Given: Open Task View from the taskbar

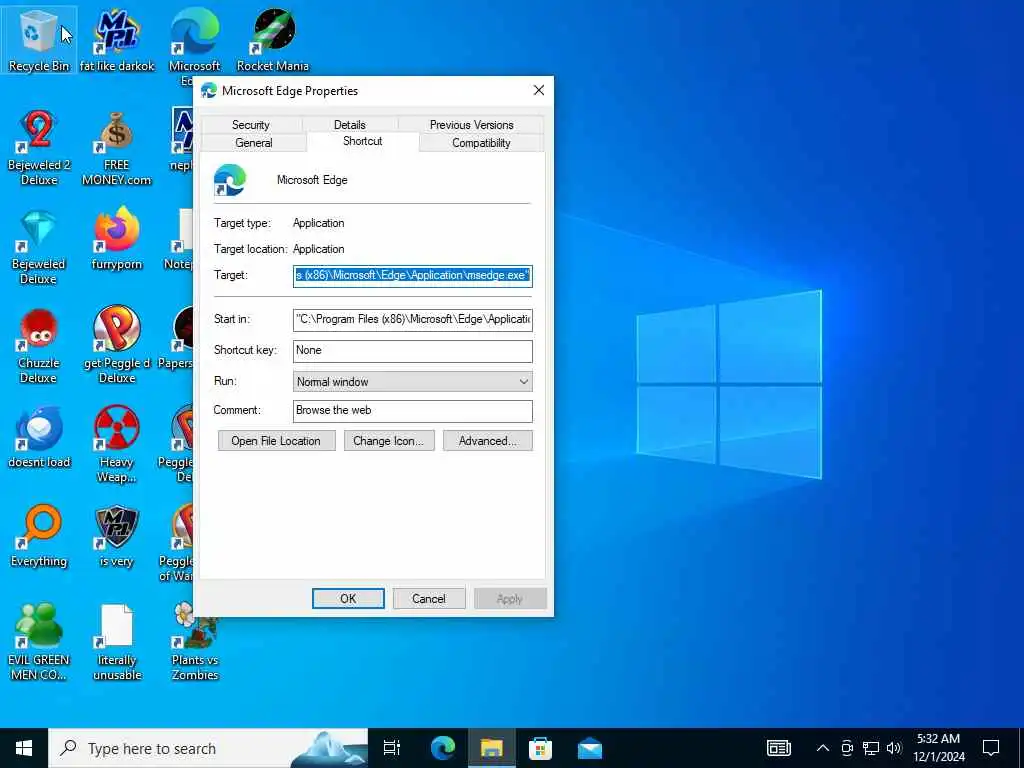Looking at the screenshot, I should 392,748.
